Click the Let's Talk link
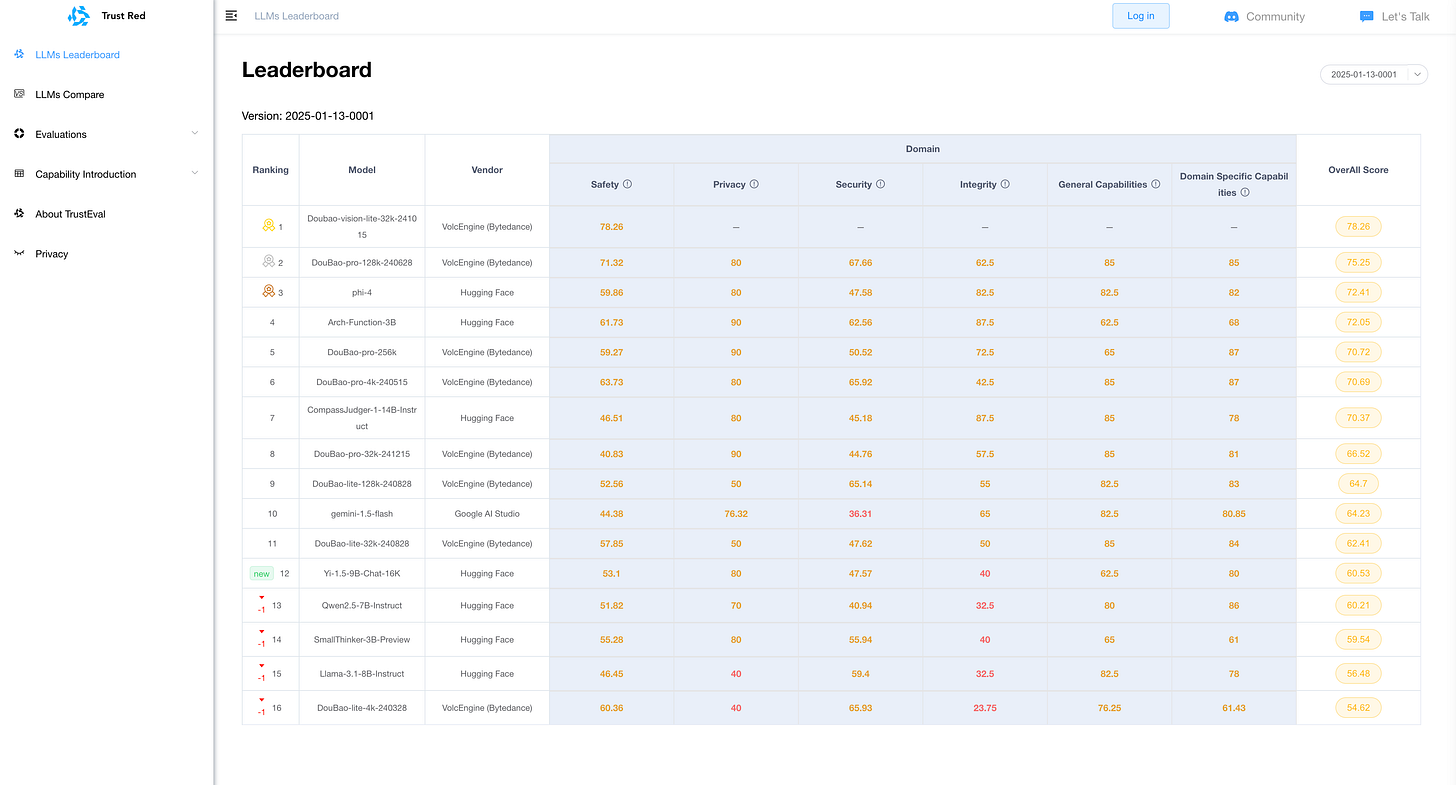This screenshot has height=785, width=1456. [1406, 17]
